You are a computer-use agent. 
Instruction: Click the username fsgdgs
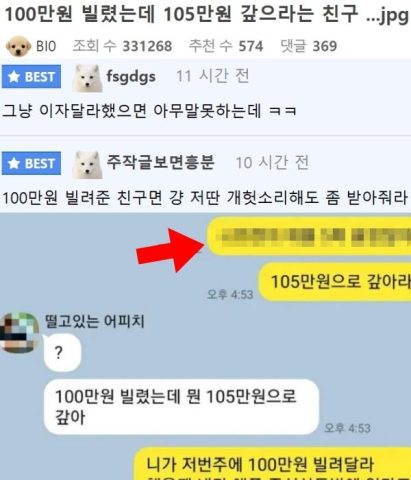pyautogui.click(x=131, y=77)
